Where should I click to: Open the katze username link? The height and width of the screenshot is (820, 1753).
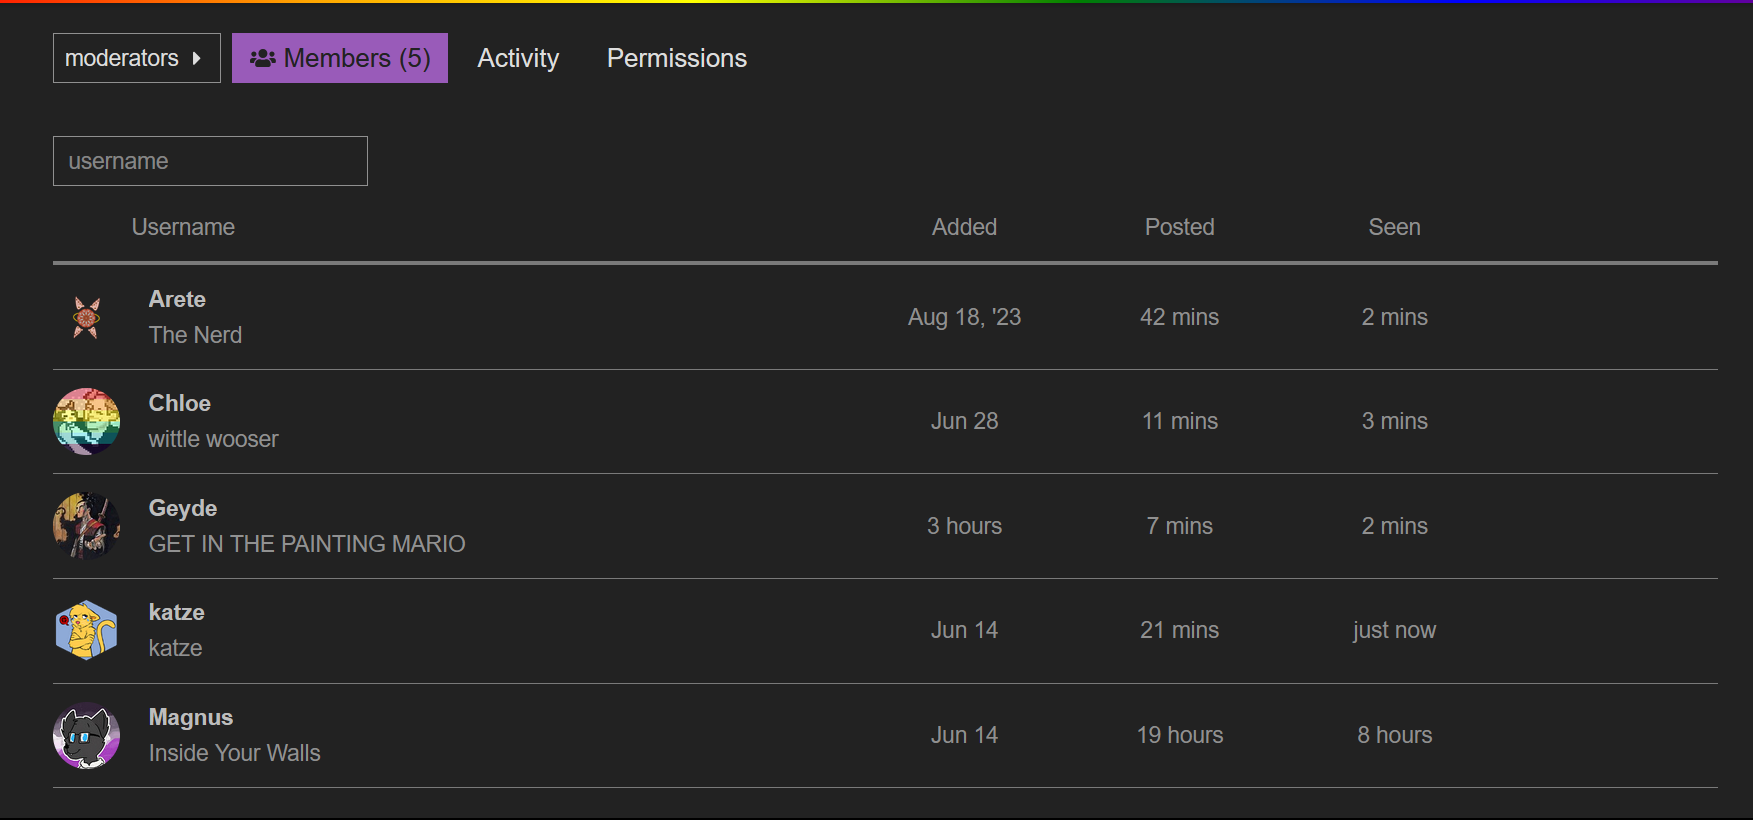click(x=177, y=612)
